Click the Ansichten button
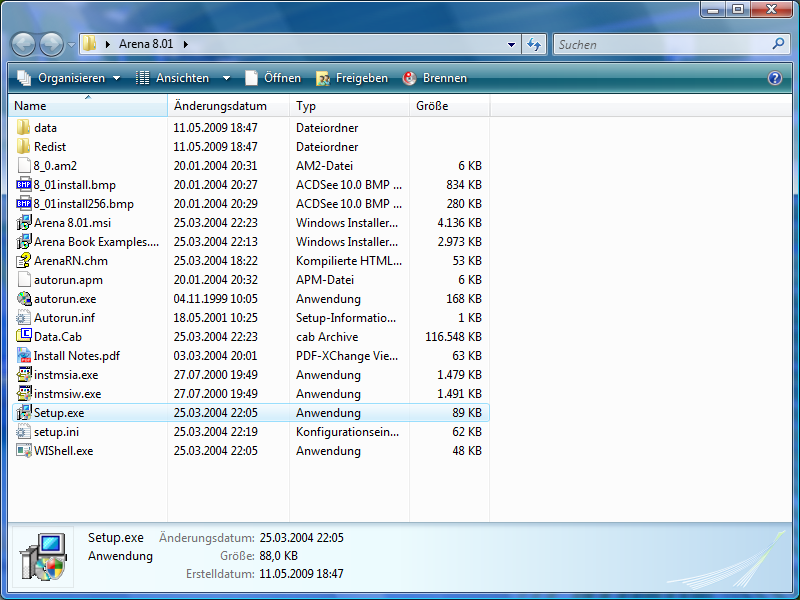This screenshot has width=800, height=600. point(173,78)
